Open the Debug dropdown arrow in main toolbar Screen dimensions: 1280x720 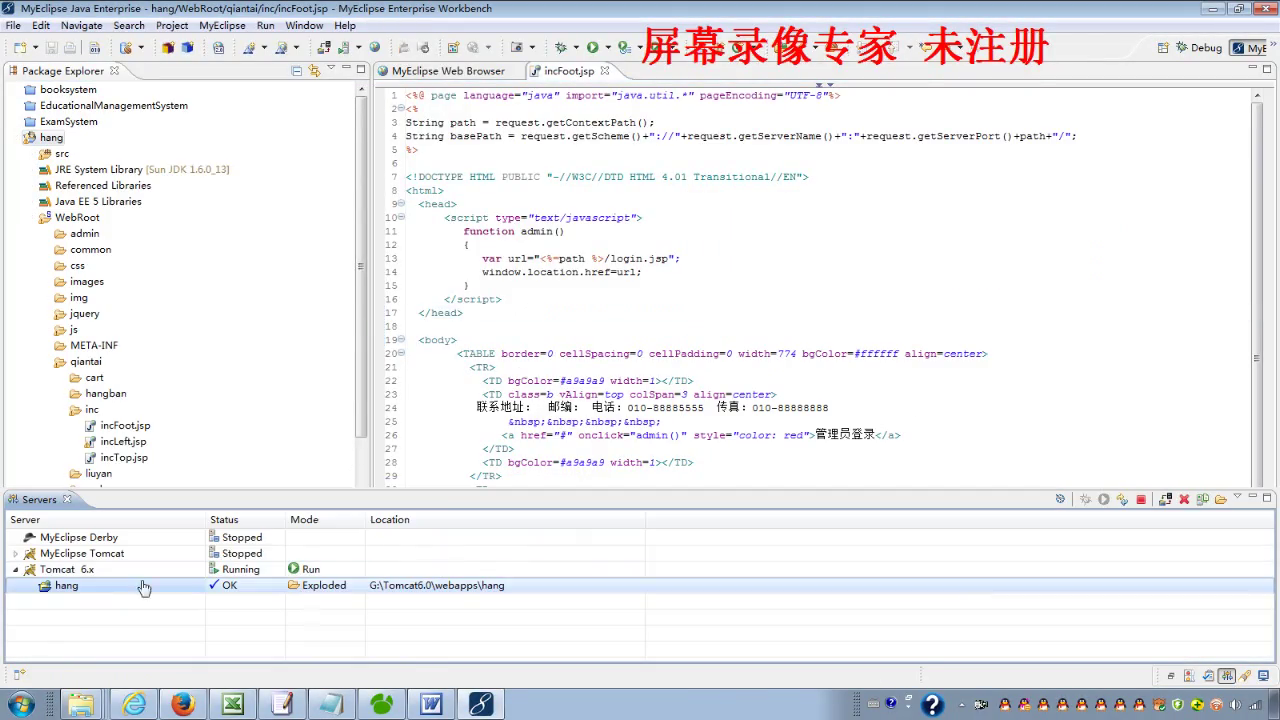pos(576,47)
